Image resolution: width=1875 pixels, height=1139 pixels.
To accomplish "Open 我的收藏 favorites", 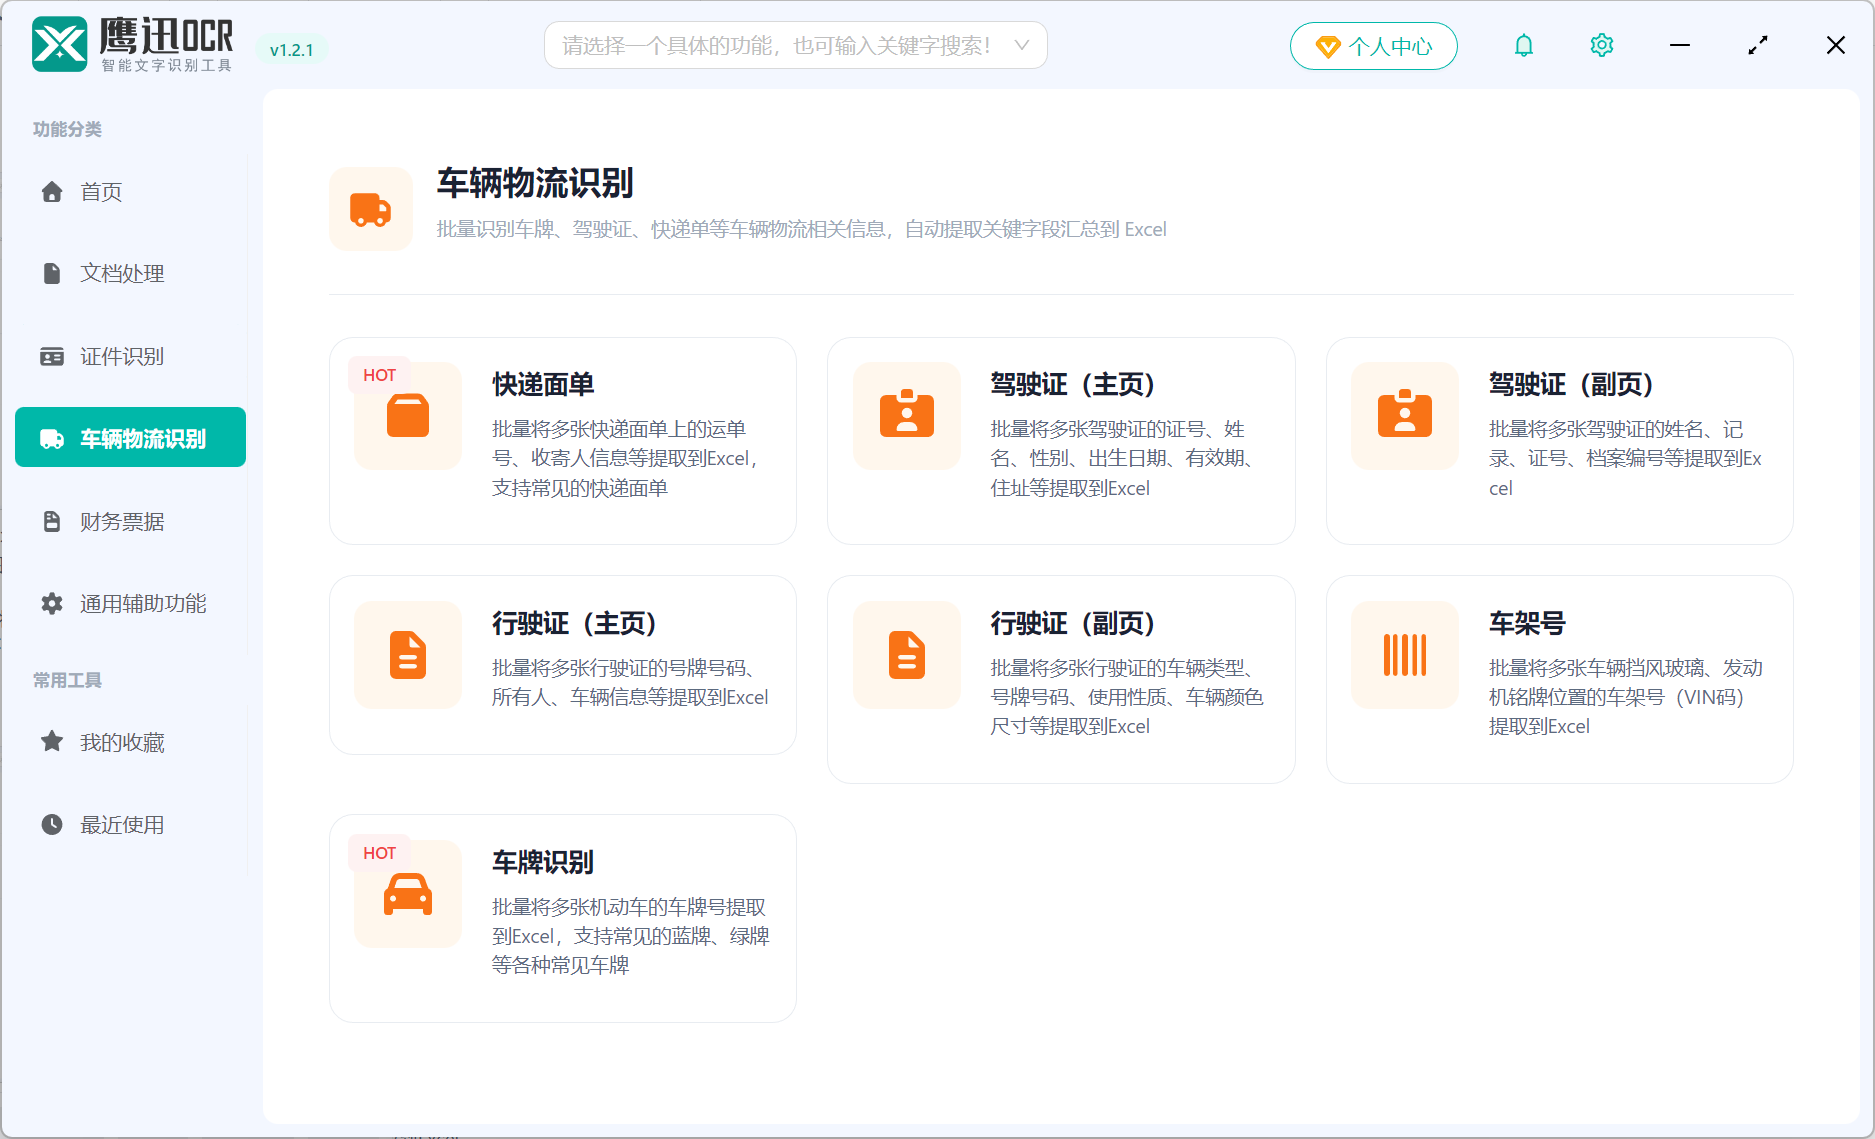I will (130, 742).
